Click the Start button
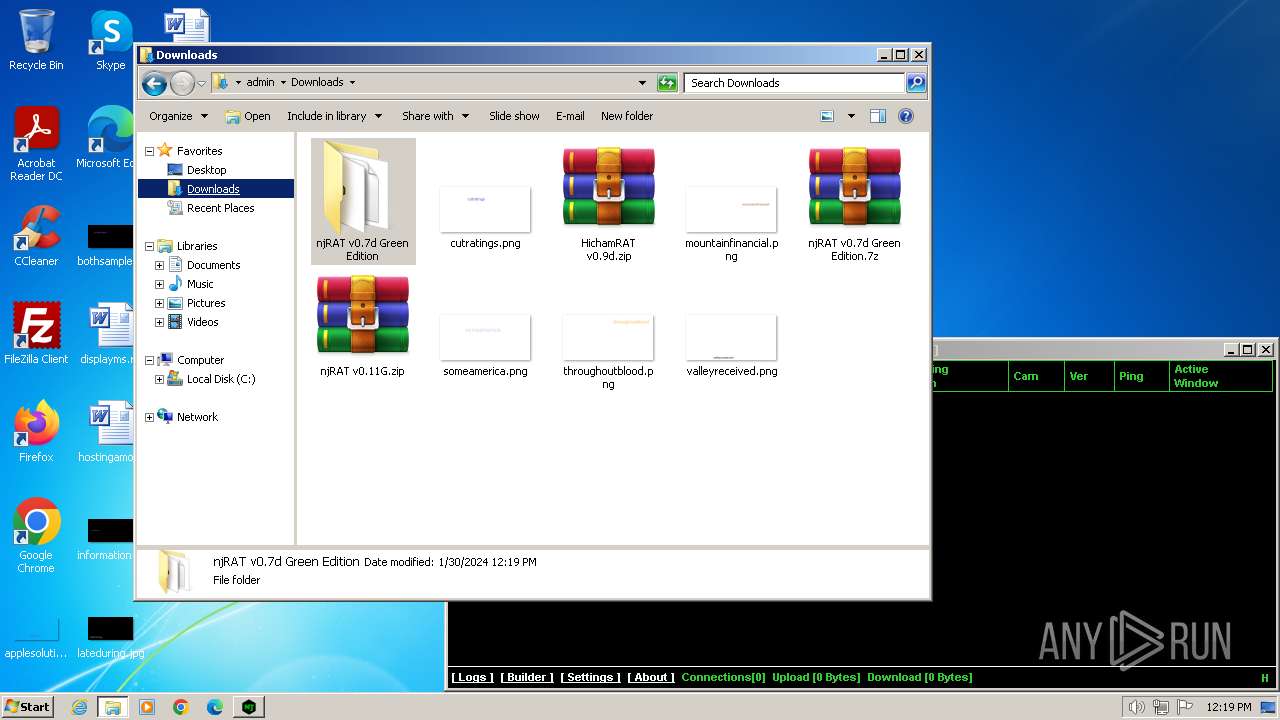 (x=27, y=706)
